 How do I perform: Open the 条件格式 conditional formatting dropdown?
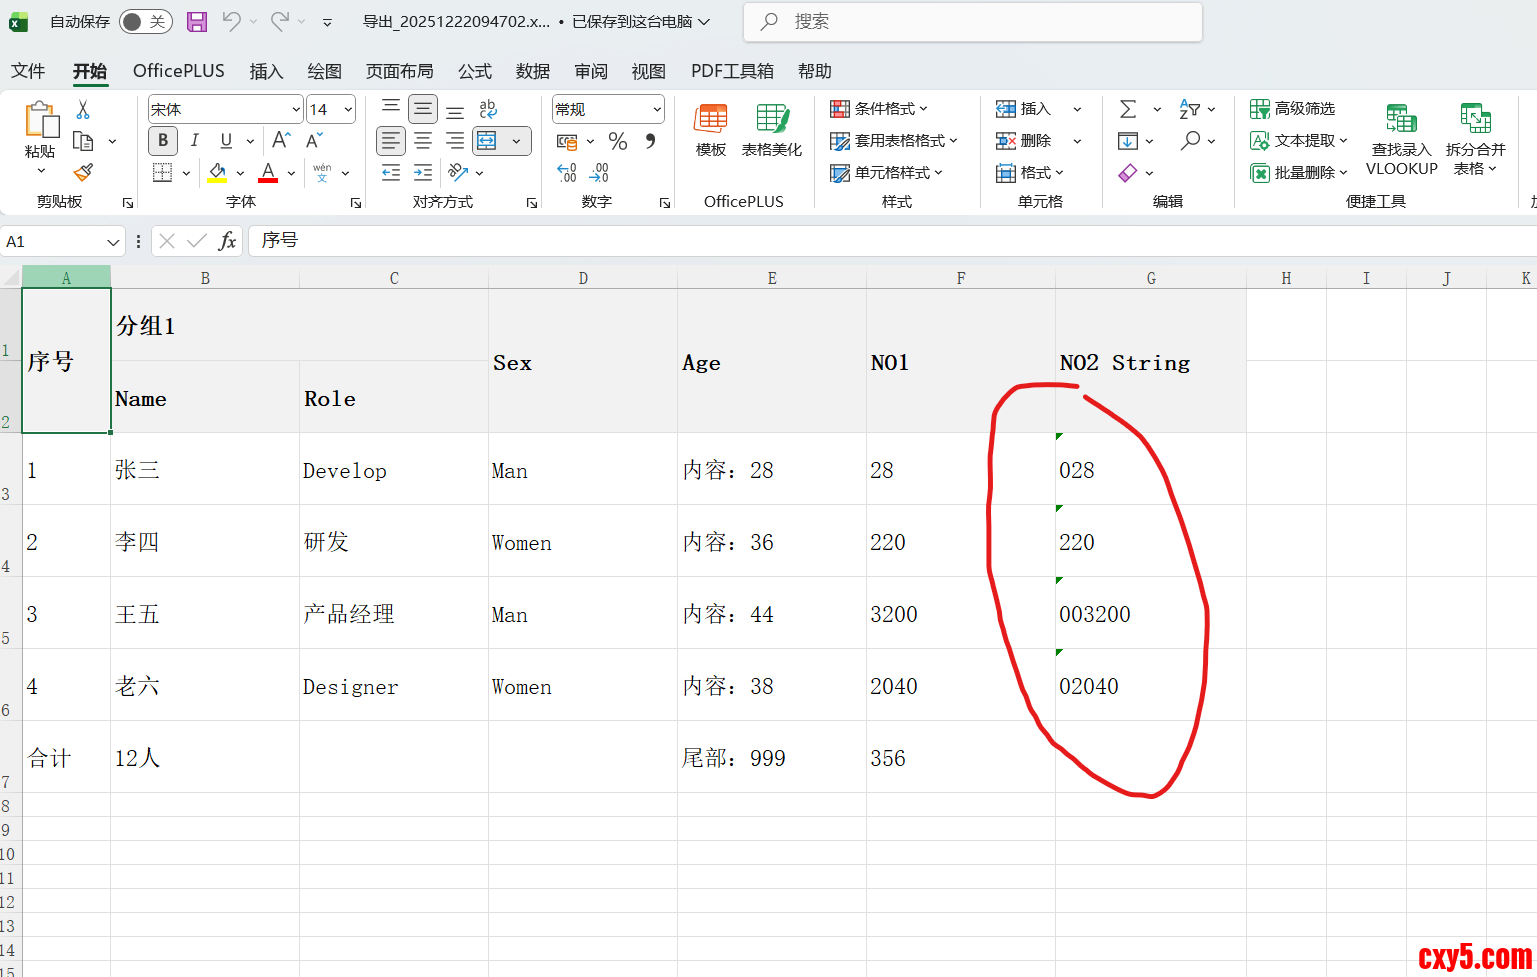880,109
